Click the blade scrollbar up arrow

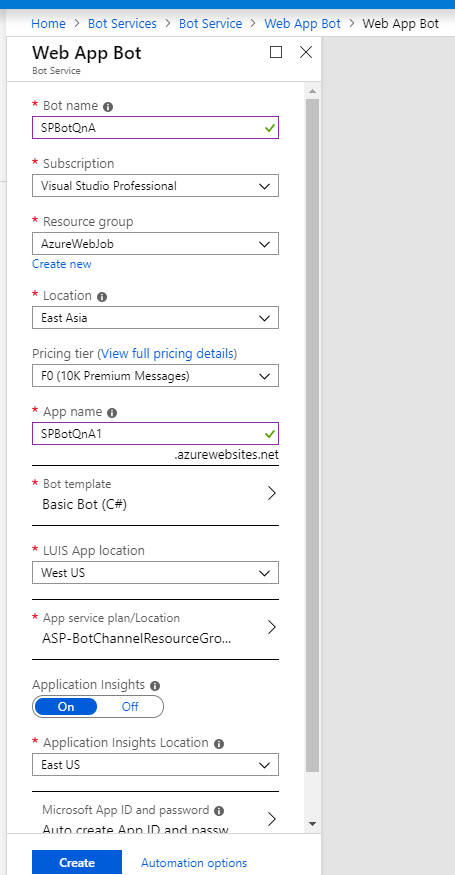tap(312, 90)
